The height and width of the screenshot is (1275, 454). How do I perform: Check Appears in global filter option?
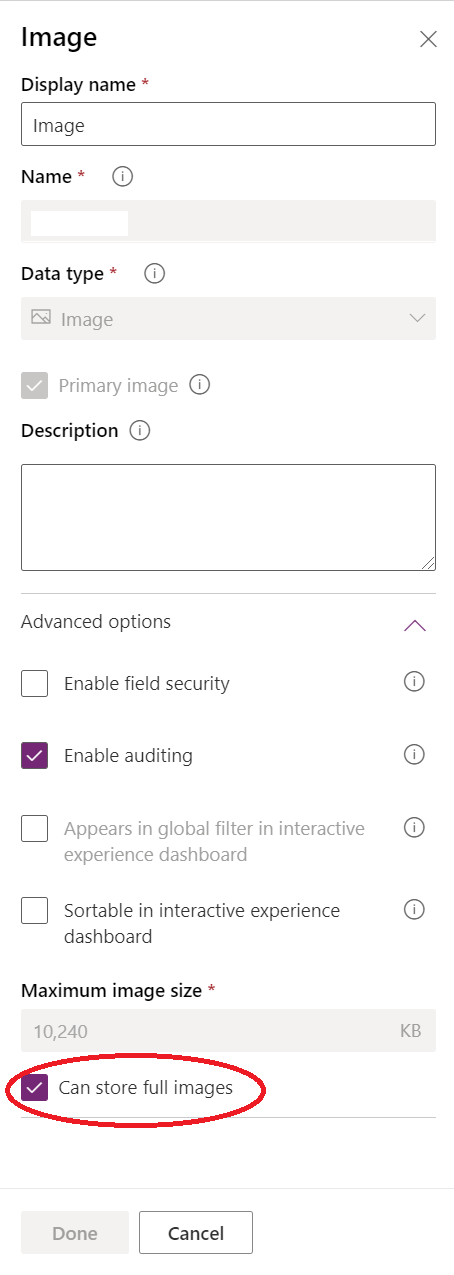point(35,829)
